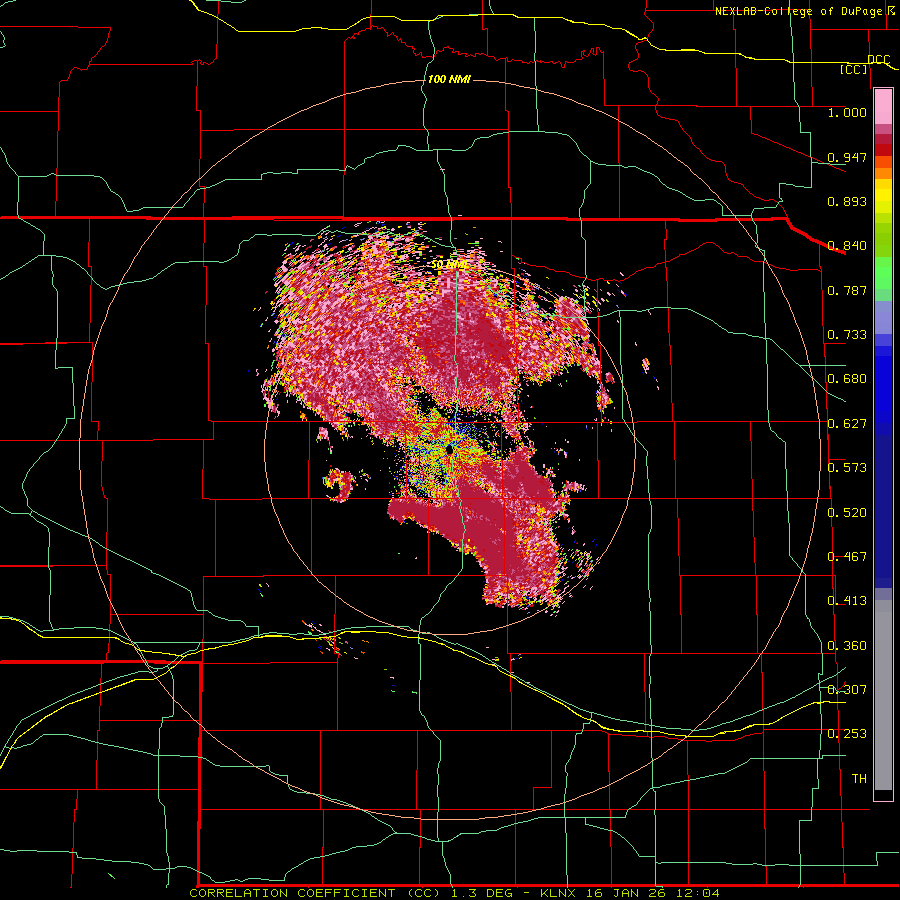Image resolution: width=900 pixels, height=900 pixels.
Task: Click the CORRELATION COEFFICIENT (CC) caption text
Action: (315, 893)
